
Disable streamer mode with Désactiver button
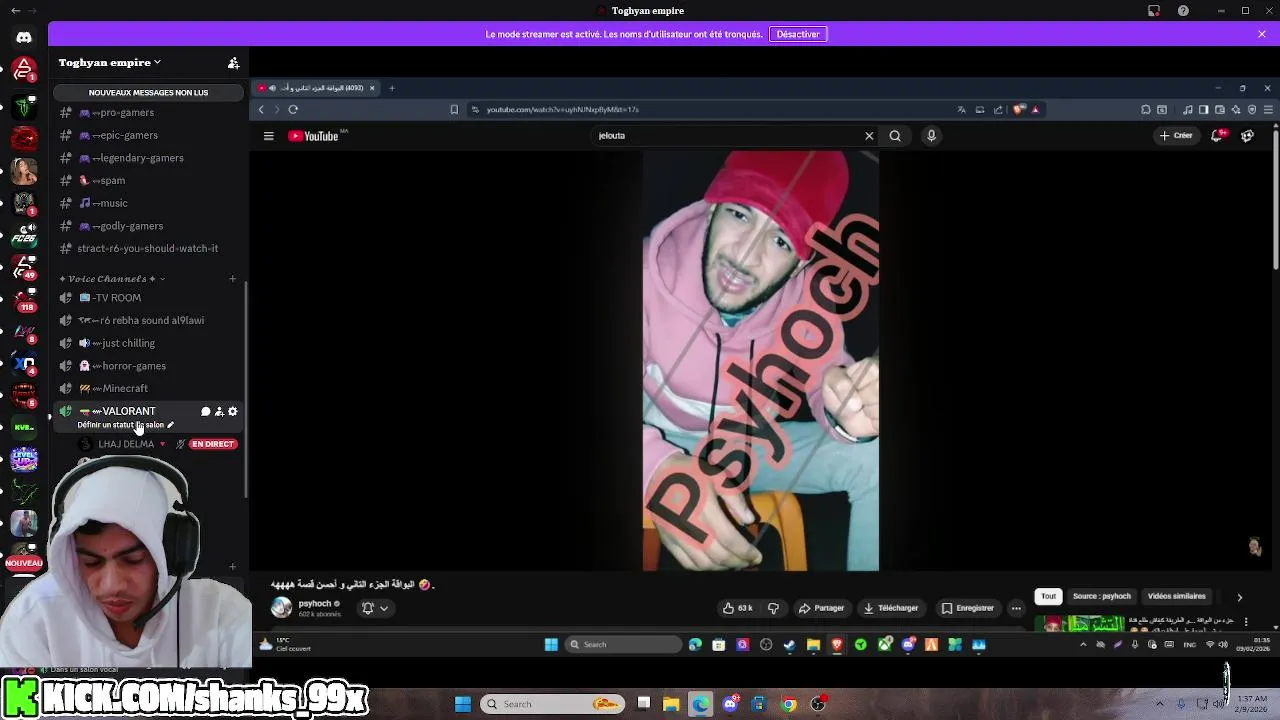click(x=798, y=34)
